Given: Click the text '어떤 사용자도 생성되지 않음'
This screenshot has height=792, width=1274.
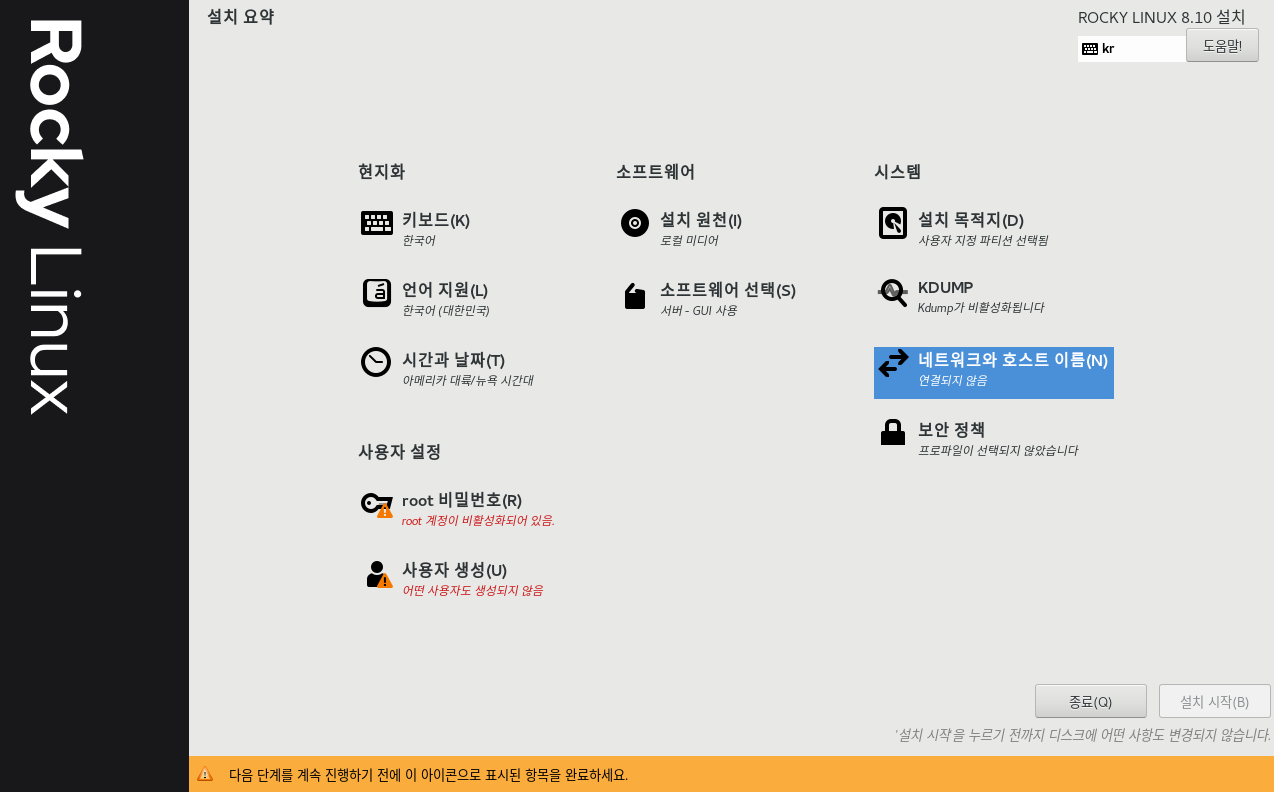Looking at the screenshot, I should point(472,590).
